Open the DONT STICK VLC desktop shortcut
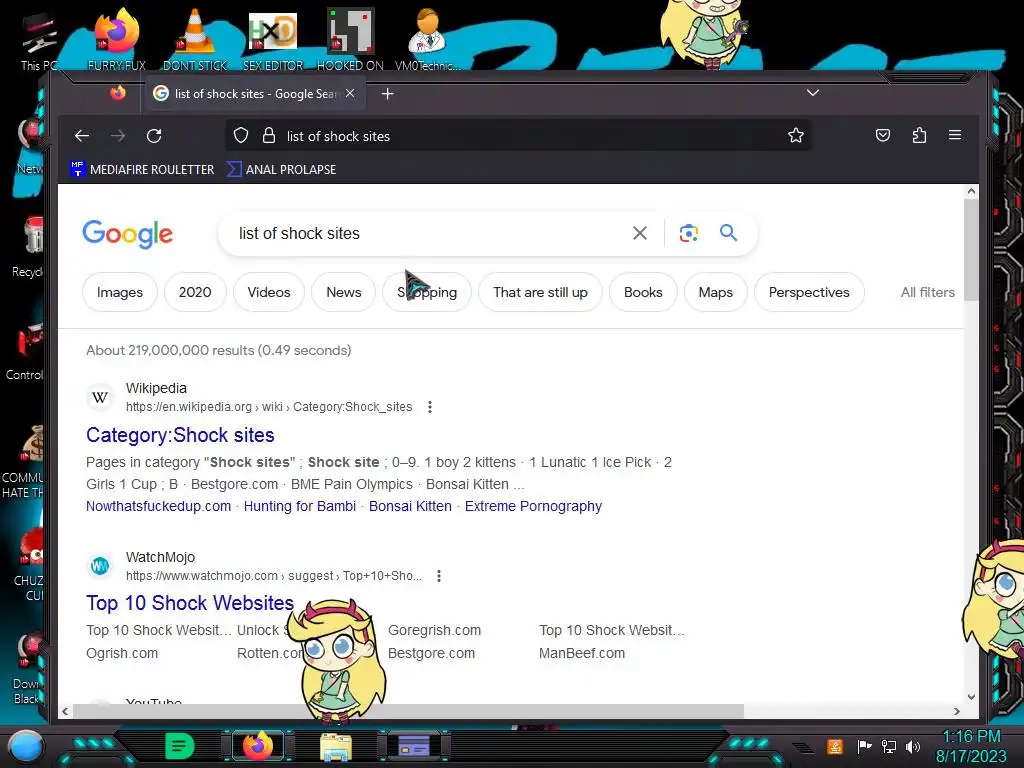This screenshot has height=768, width=1024. [195, 39]
